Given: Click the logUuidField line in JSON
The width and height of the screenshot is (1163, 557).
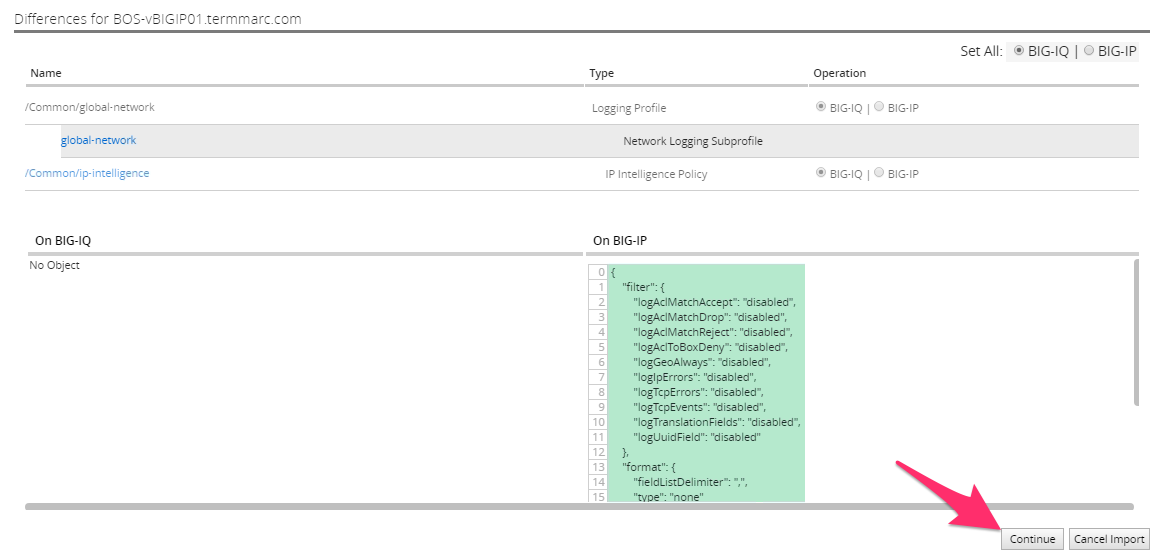Looking at the screenshot, I should pos(697,437).
